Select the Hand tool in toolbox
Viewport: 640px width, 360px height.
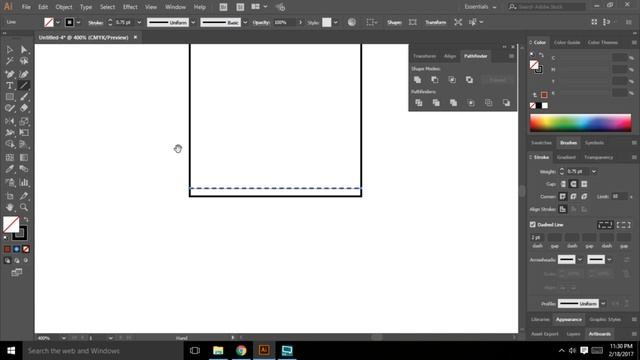click(9, 207)
